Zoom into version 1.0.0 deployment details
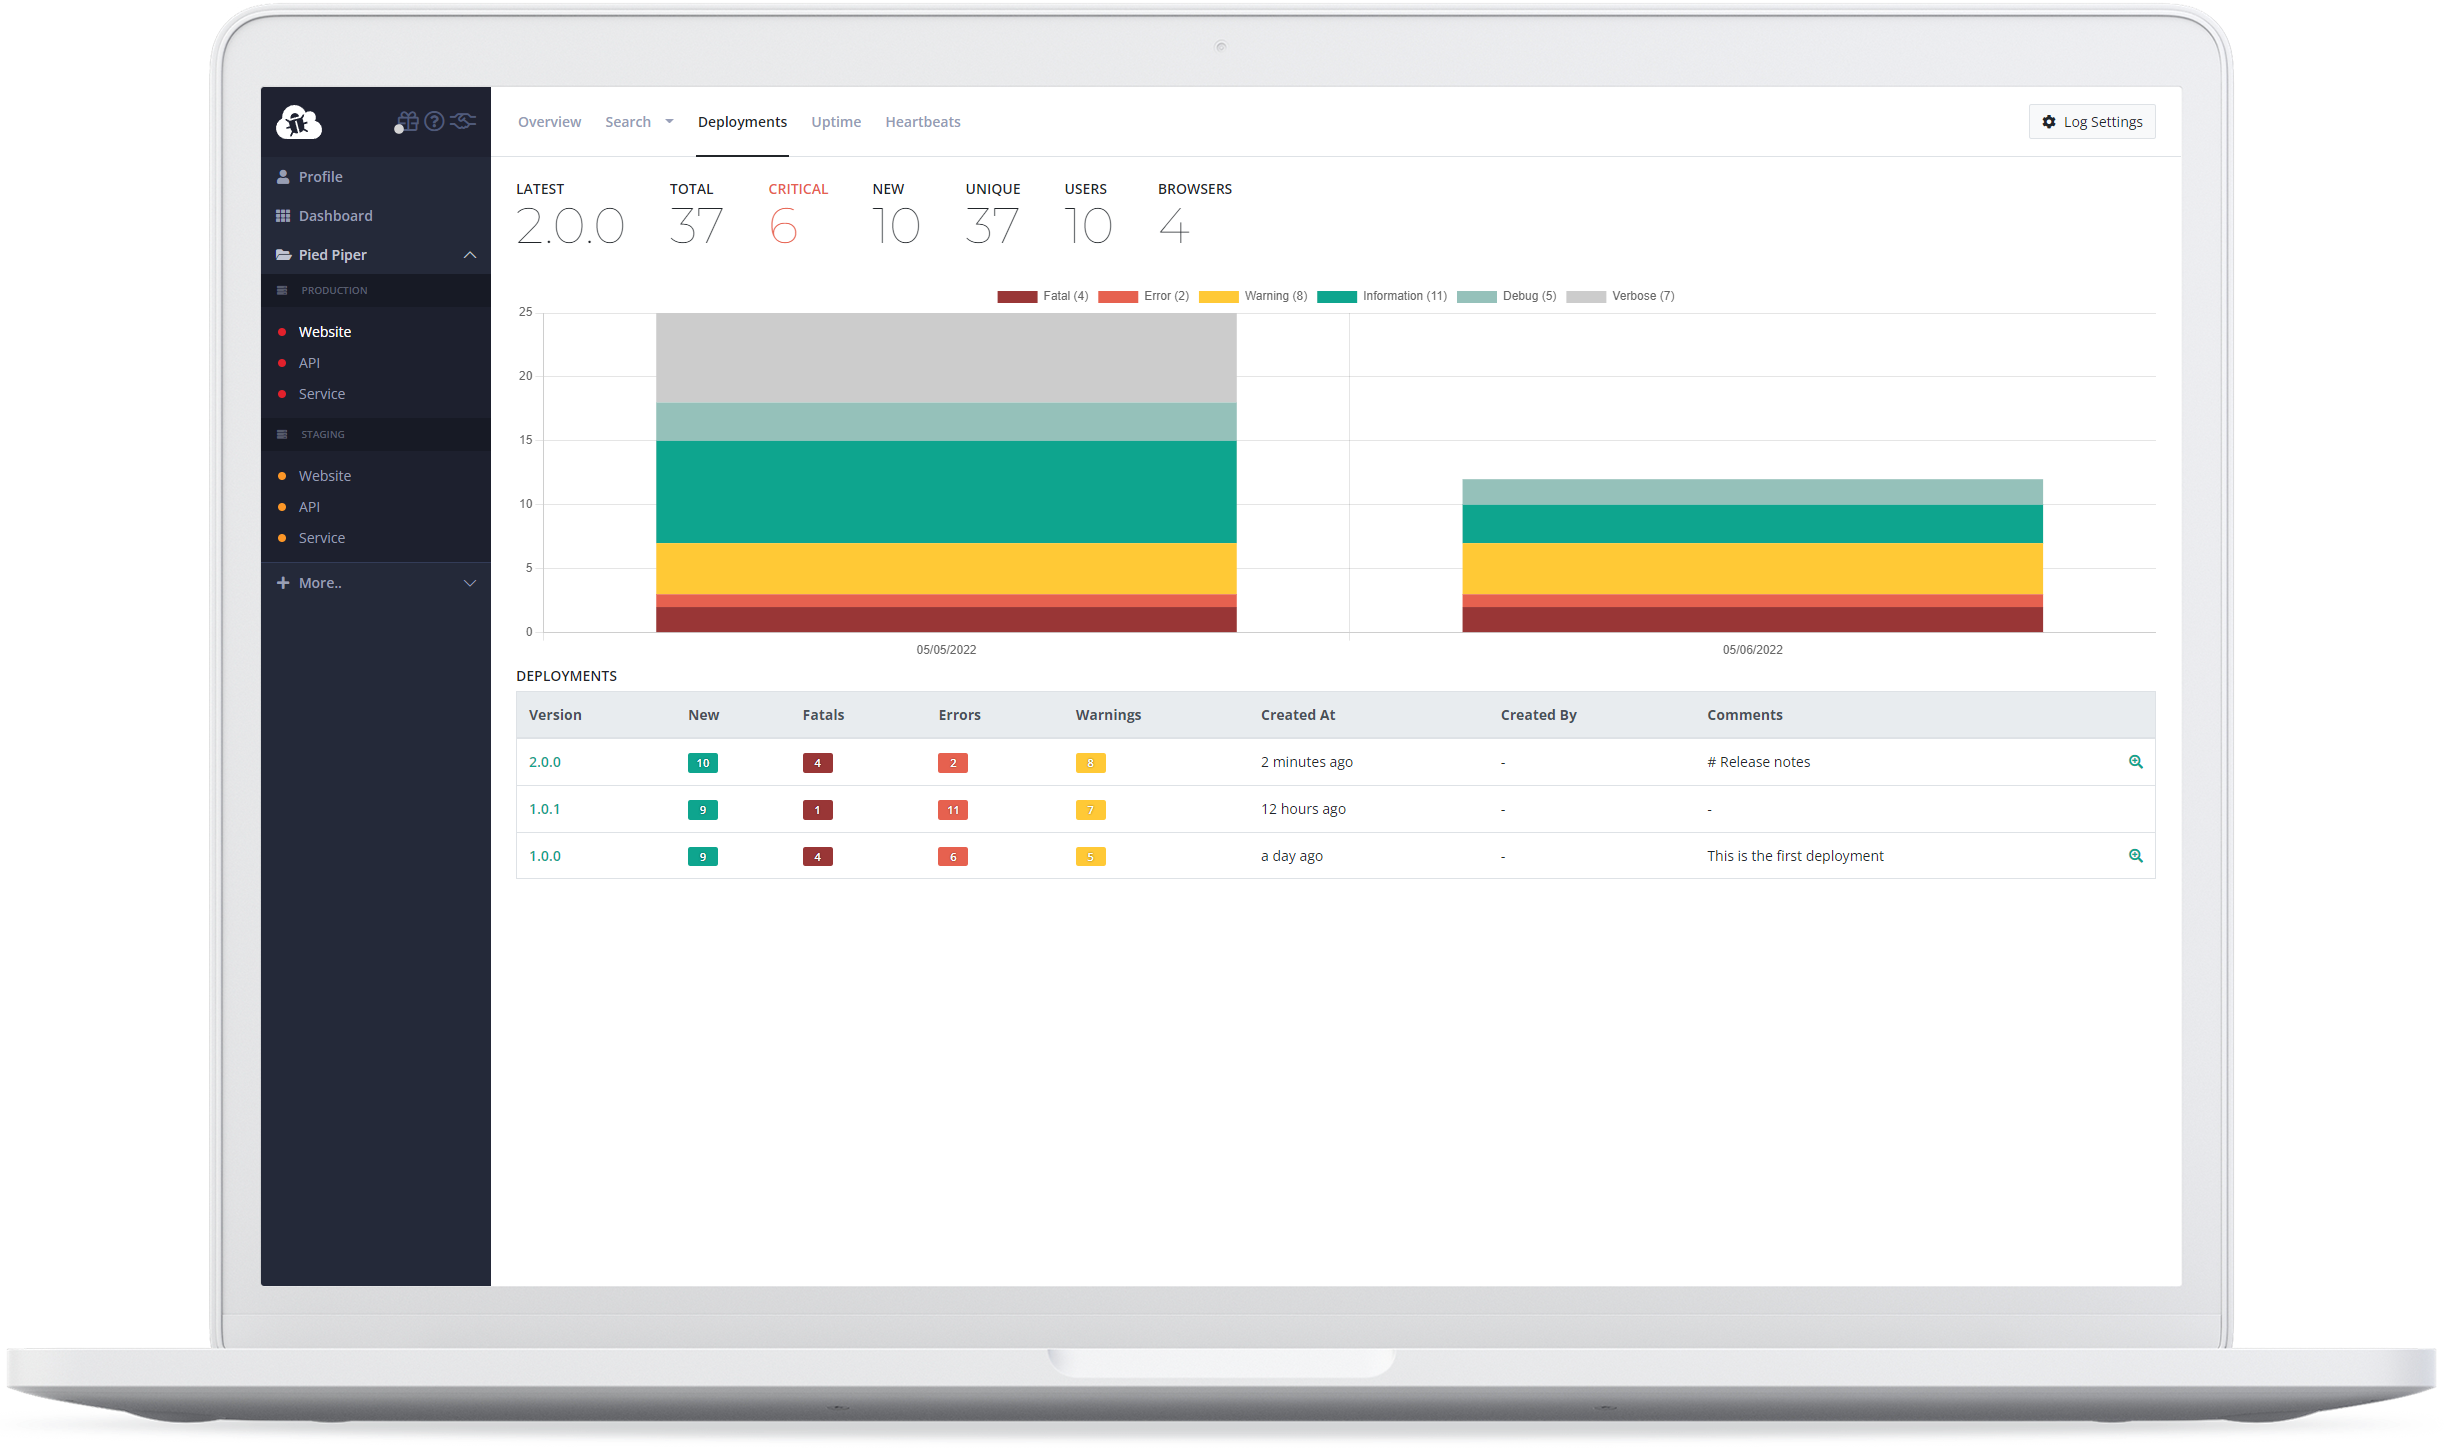This screenshot has height=1448, width=2444. pos(2136,856)
